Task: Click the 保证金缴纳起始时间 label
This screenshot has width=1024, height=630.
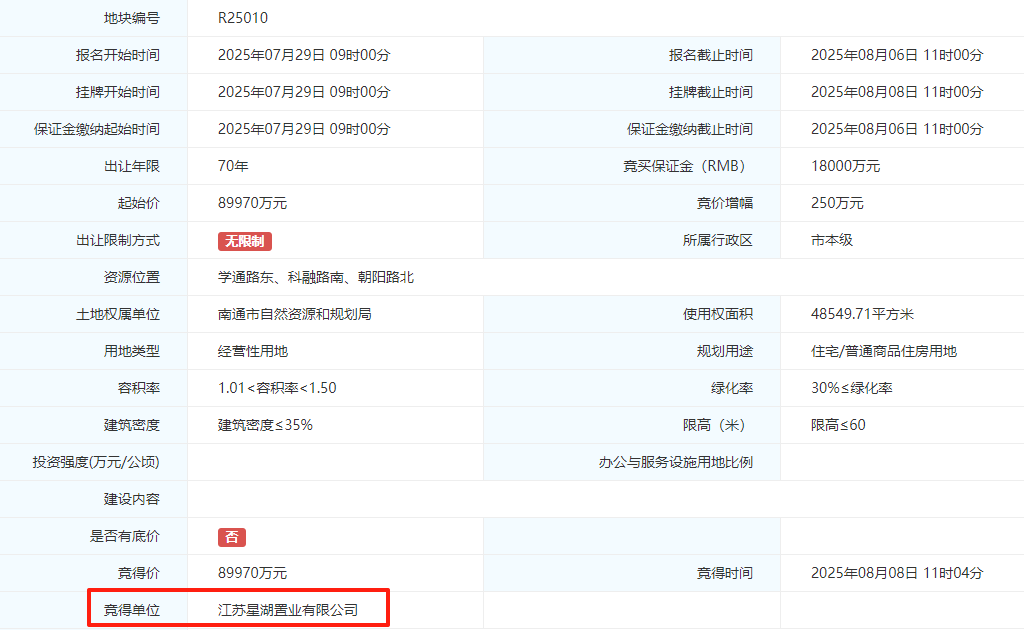Action: click(x=97, y=129)
